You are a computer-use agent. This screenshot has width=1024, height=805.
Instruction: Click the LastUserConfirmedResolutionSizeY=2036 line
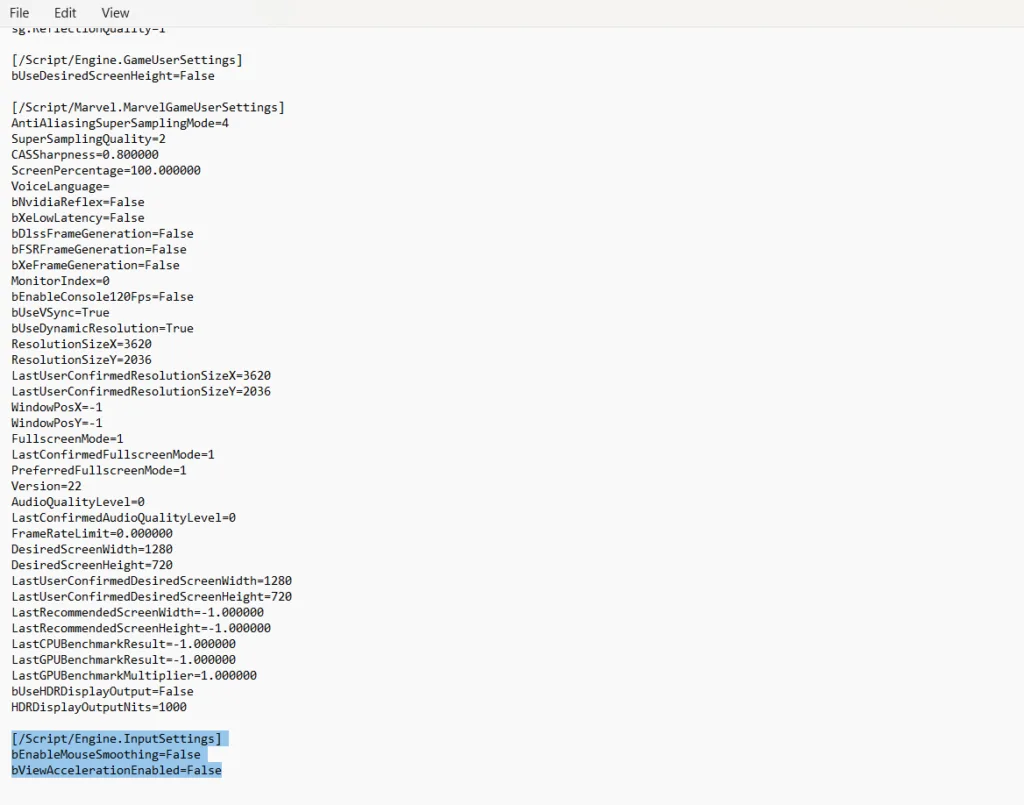click(x=141, y=391)
